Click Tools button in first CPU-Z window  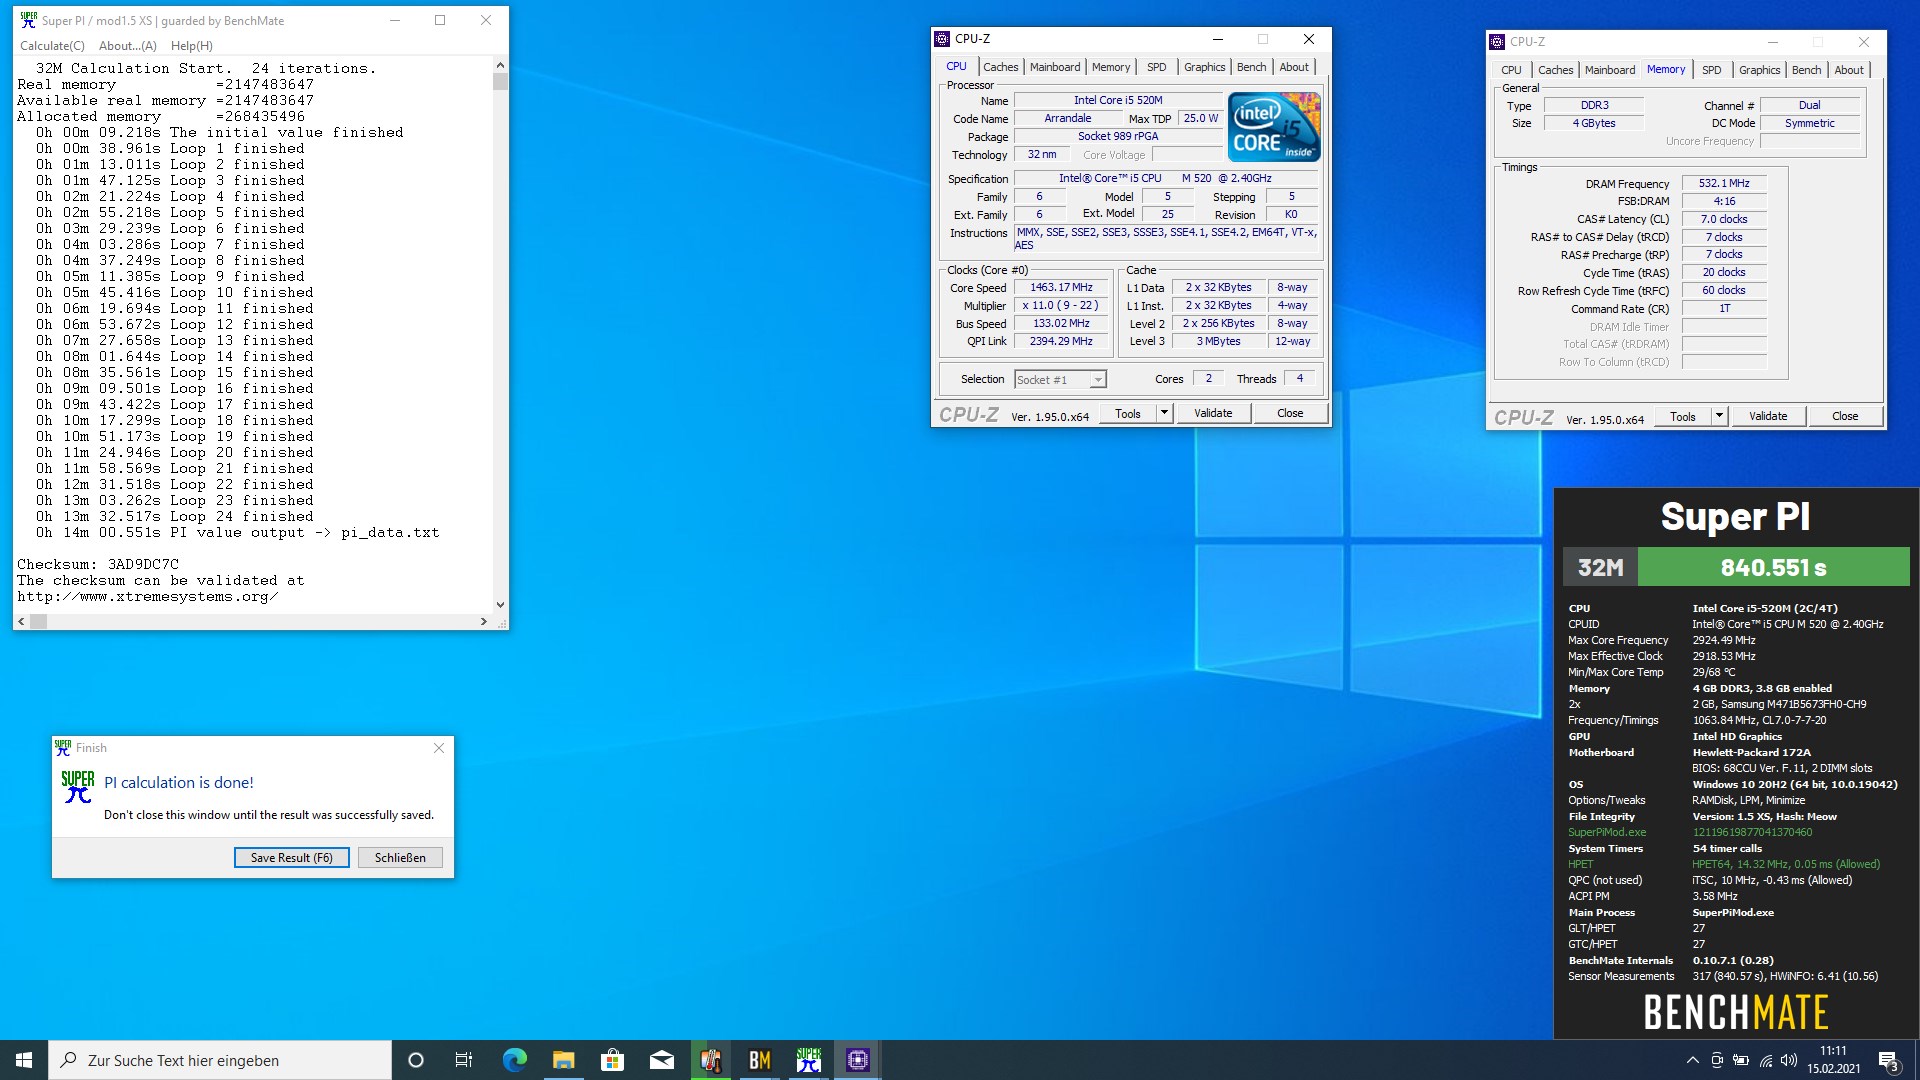coord(1128,413)
